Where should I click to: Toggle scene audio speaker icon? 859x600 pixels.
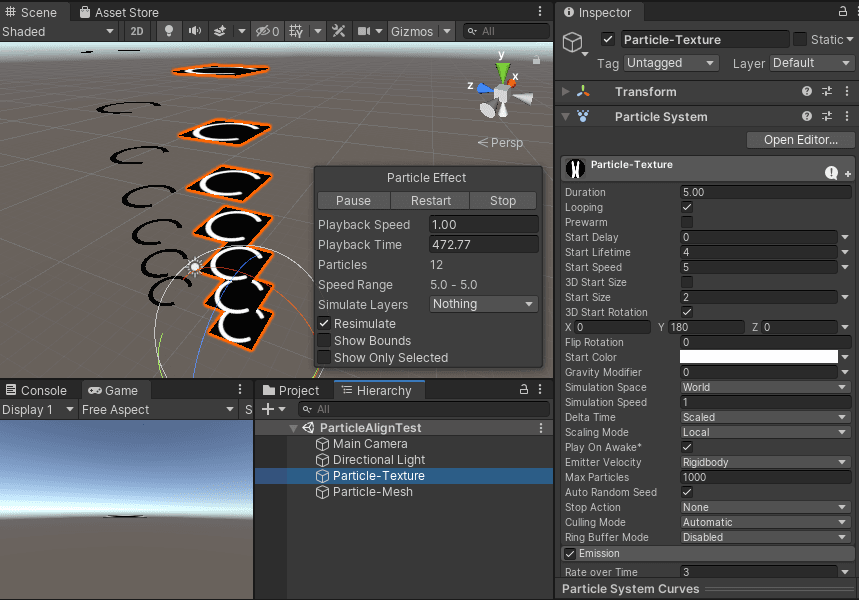coord(194,31)
